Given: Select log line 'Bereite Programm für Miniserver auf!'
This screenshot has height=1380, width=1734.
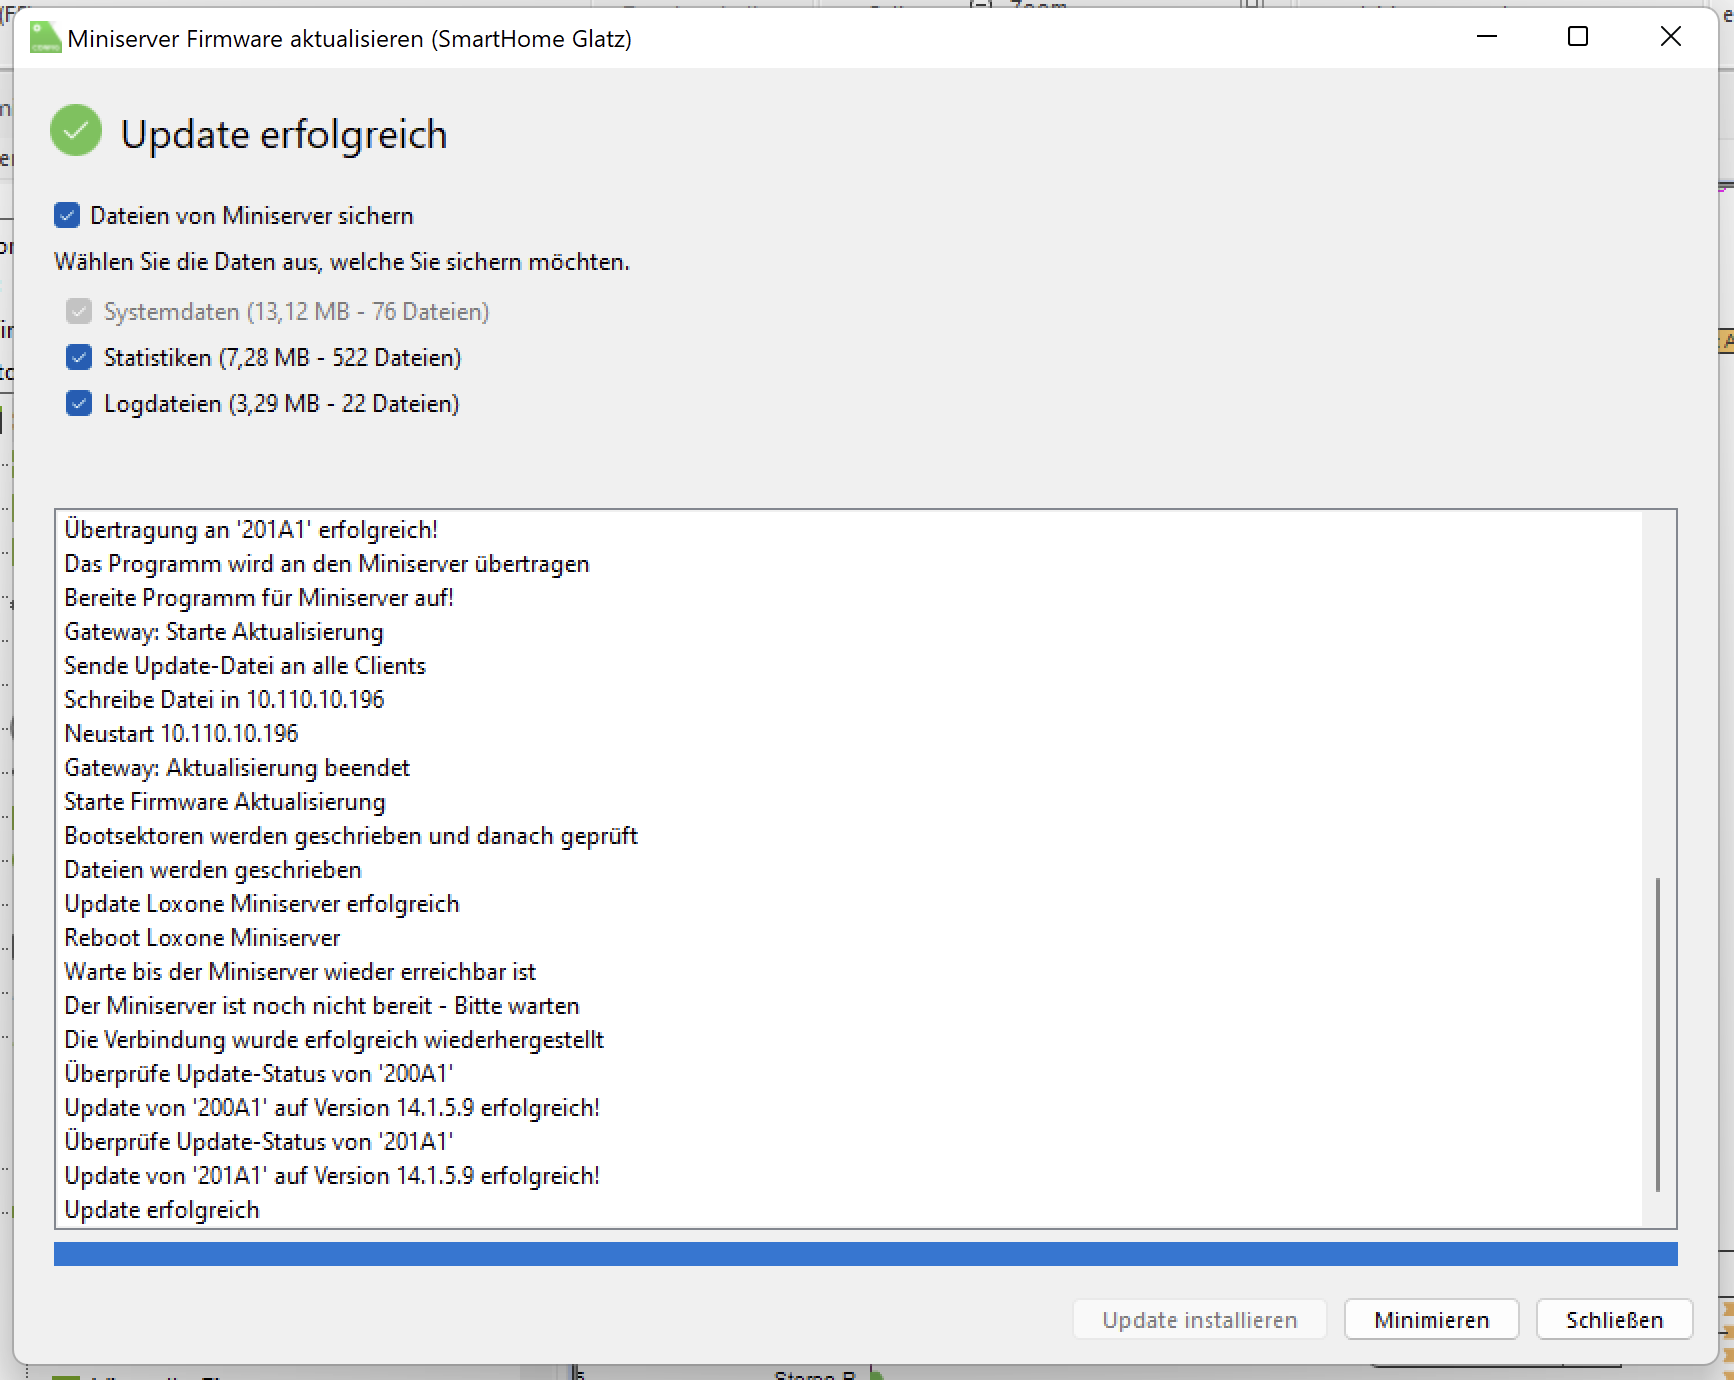Looking at the screenshot, I should (x=259, y=597).
